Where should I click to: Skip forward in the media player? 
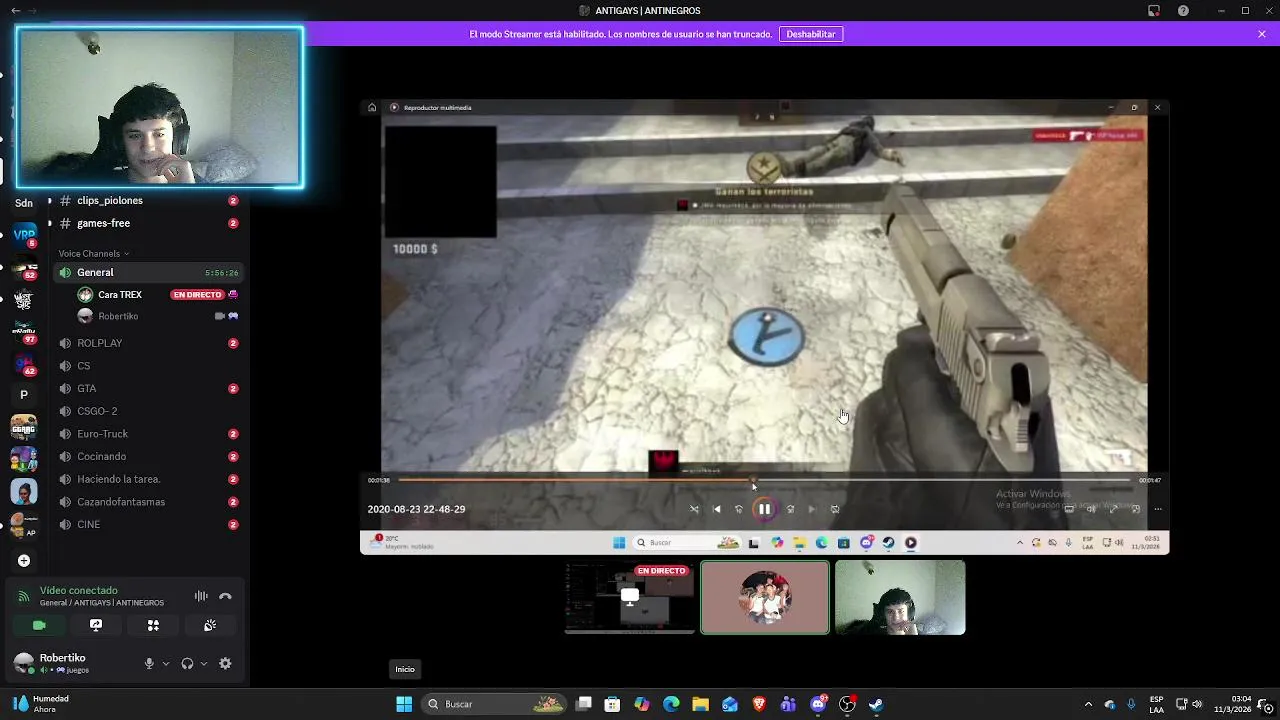click(x=790, y=509)
